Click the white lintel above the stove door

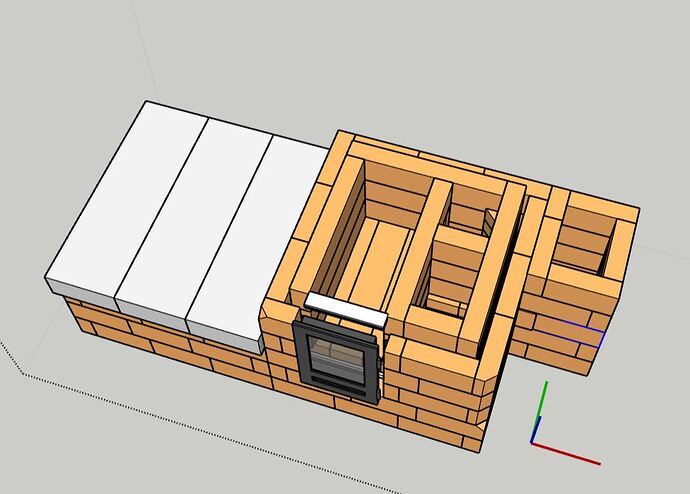point(346,310)
